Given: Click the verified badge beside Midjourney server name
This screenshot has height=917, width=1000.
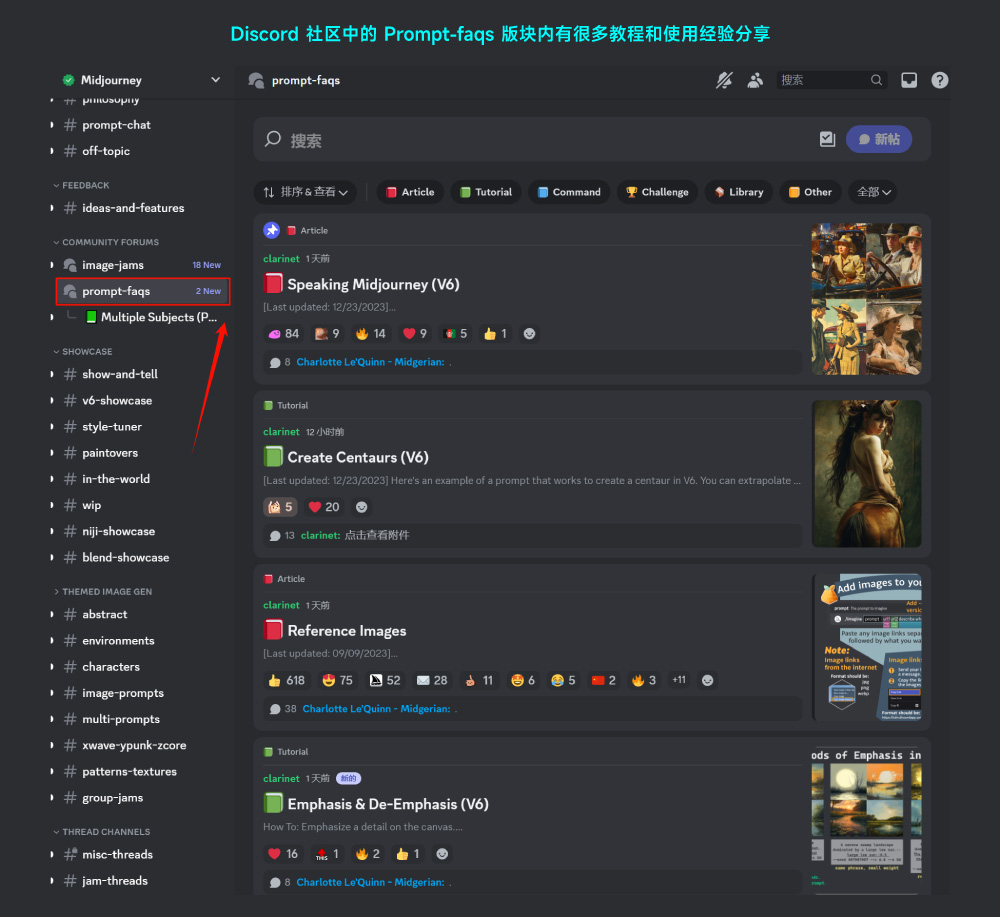Looking at the screenshot, I should click(x=68, y=80).
